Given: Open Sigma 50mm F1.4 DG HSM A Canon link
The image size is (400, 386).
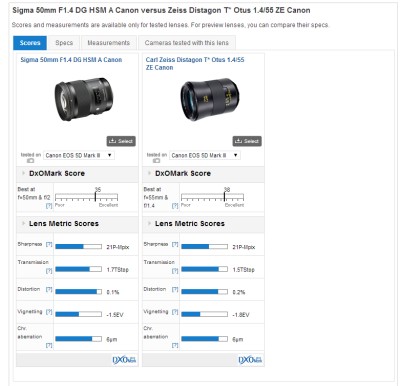Looking at the screenshot, I should 71,60.
